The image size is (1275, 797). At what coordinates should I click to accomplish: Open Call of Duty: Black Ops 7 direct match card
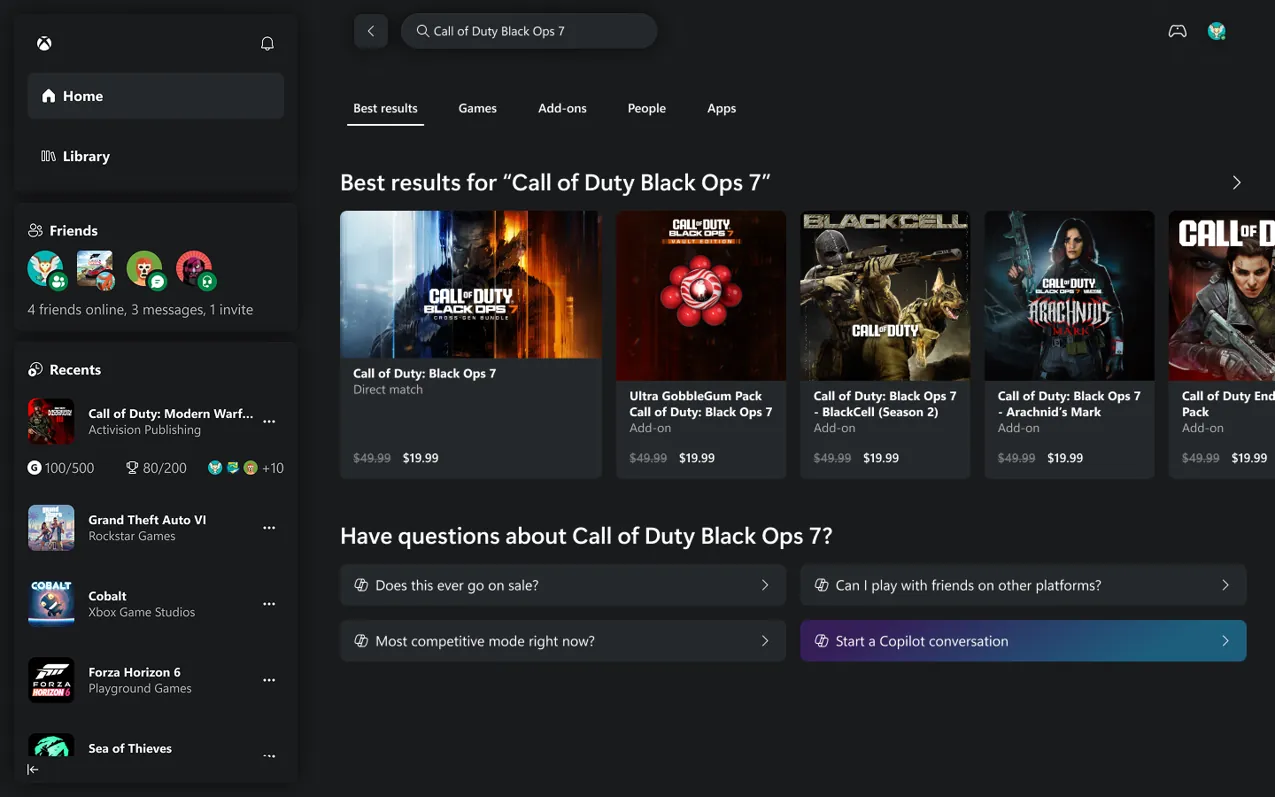coord(471,344)
